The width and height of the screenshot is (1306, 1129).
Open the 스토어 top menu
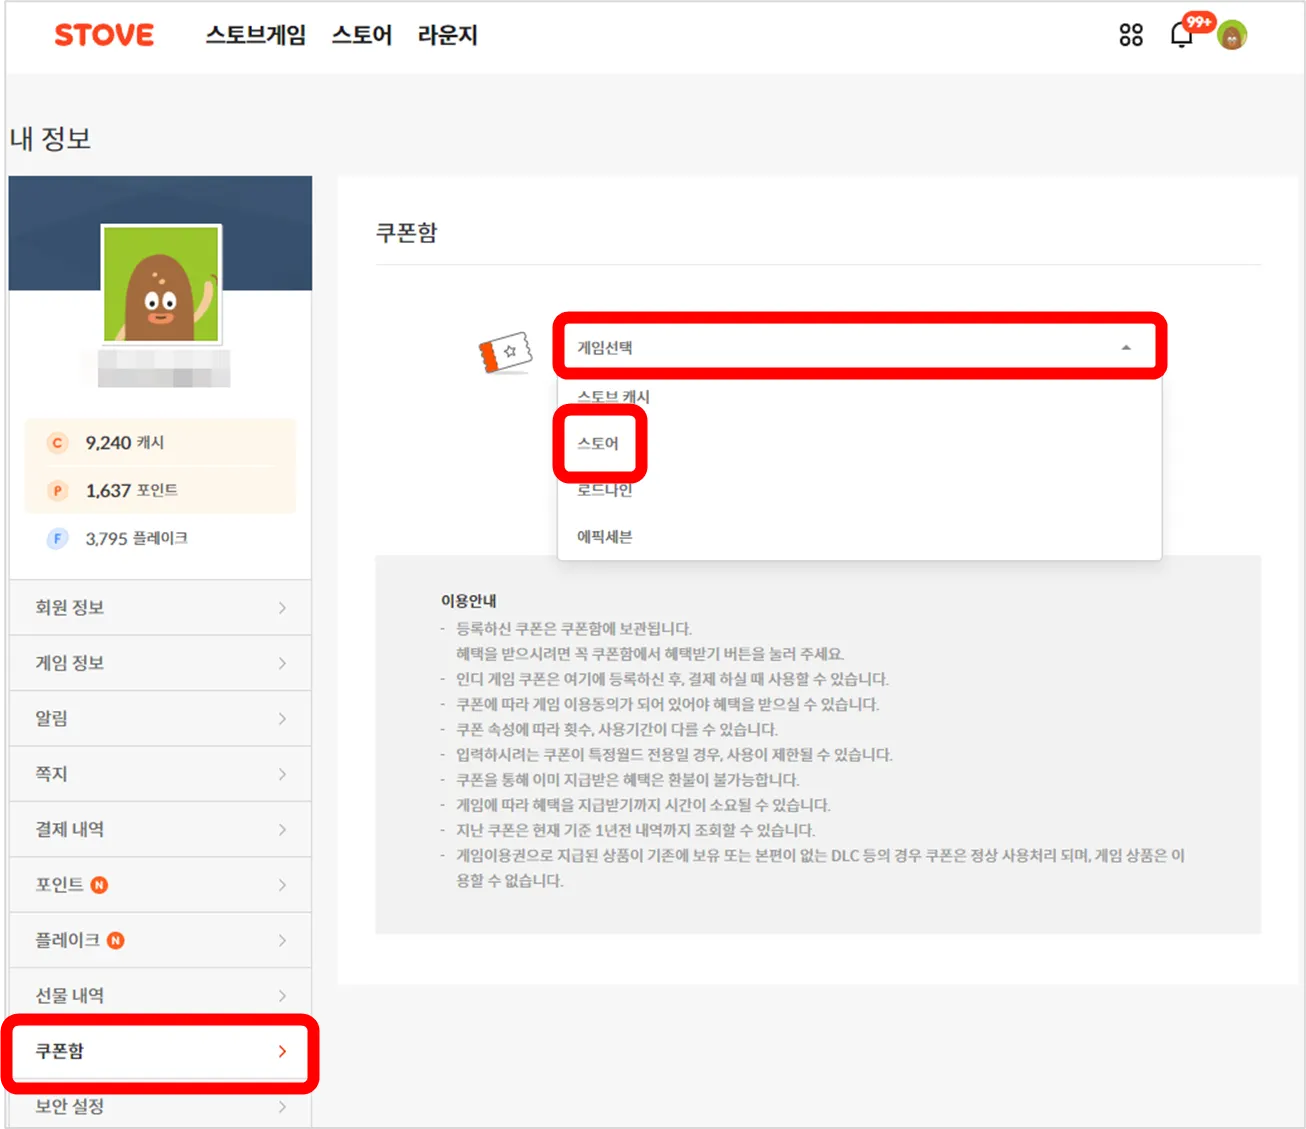pos(362,35)
